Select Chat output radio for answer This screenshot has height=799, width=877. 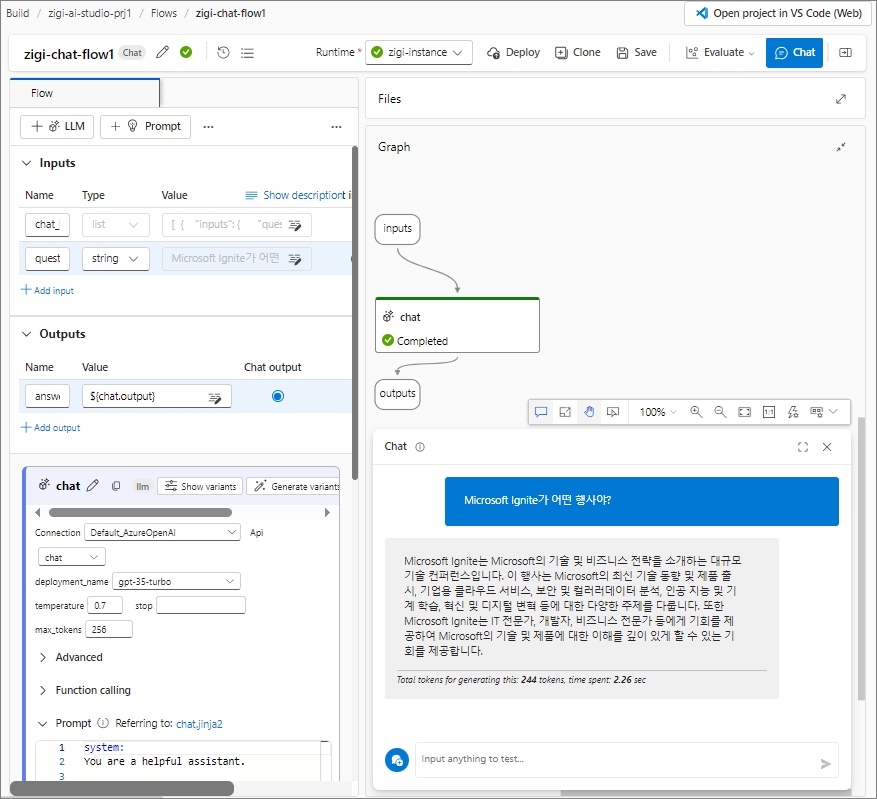pyautogui.click(x=277, y=396)
